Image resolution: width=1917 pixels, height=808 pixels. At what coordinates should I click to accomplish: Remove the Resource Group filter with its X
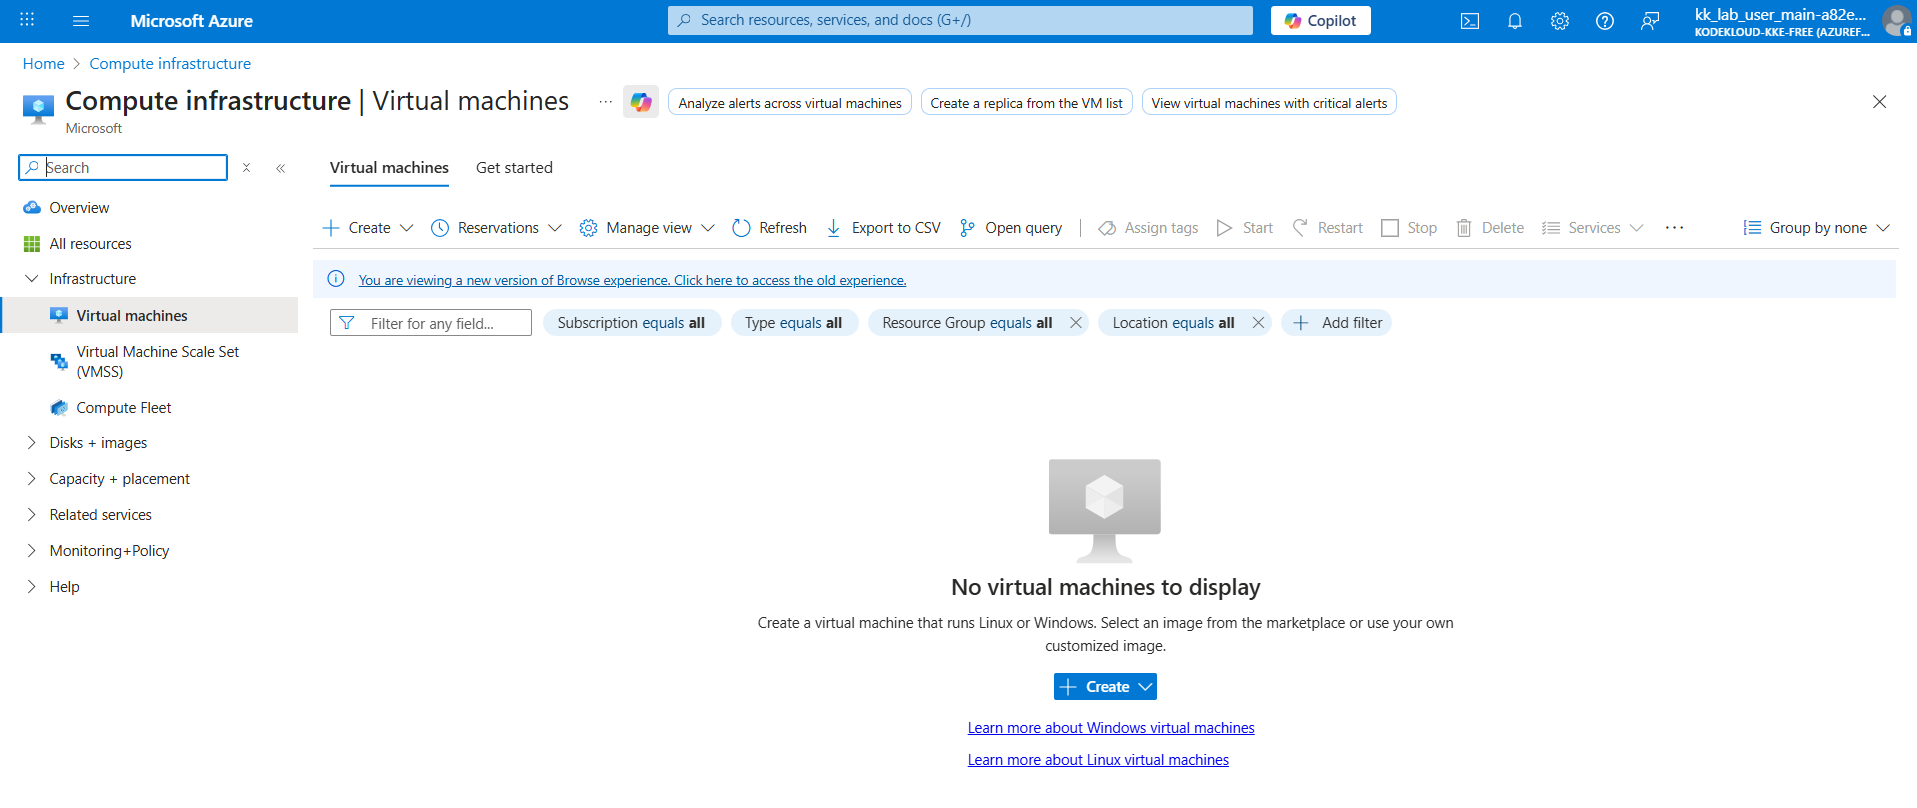pos(1076,323)
